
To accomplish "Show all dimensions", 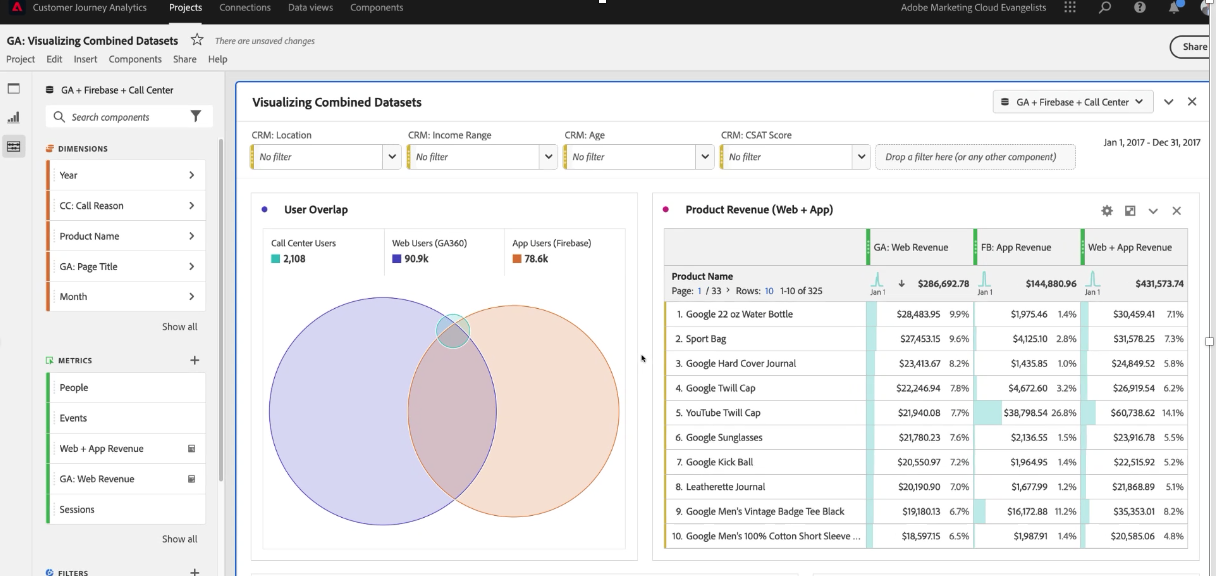I will point(180,327).
